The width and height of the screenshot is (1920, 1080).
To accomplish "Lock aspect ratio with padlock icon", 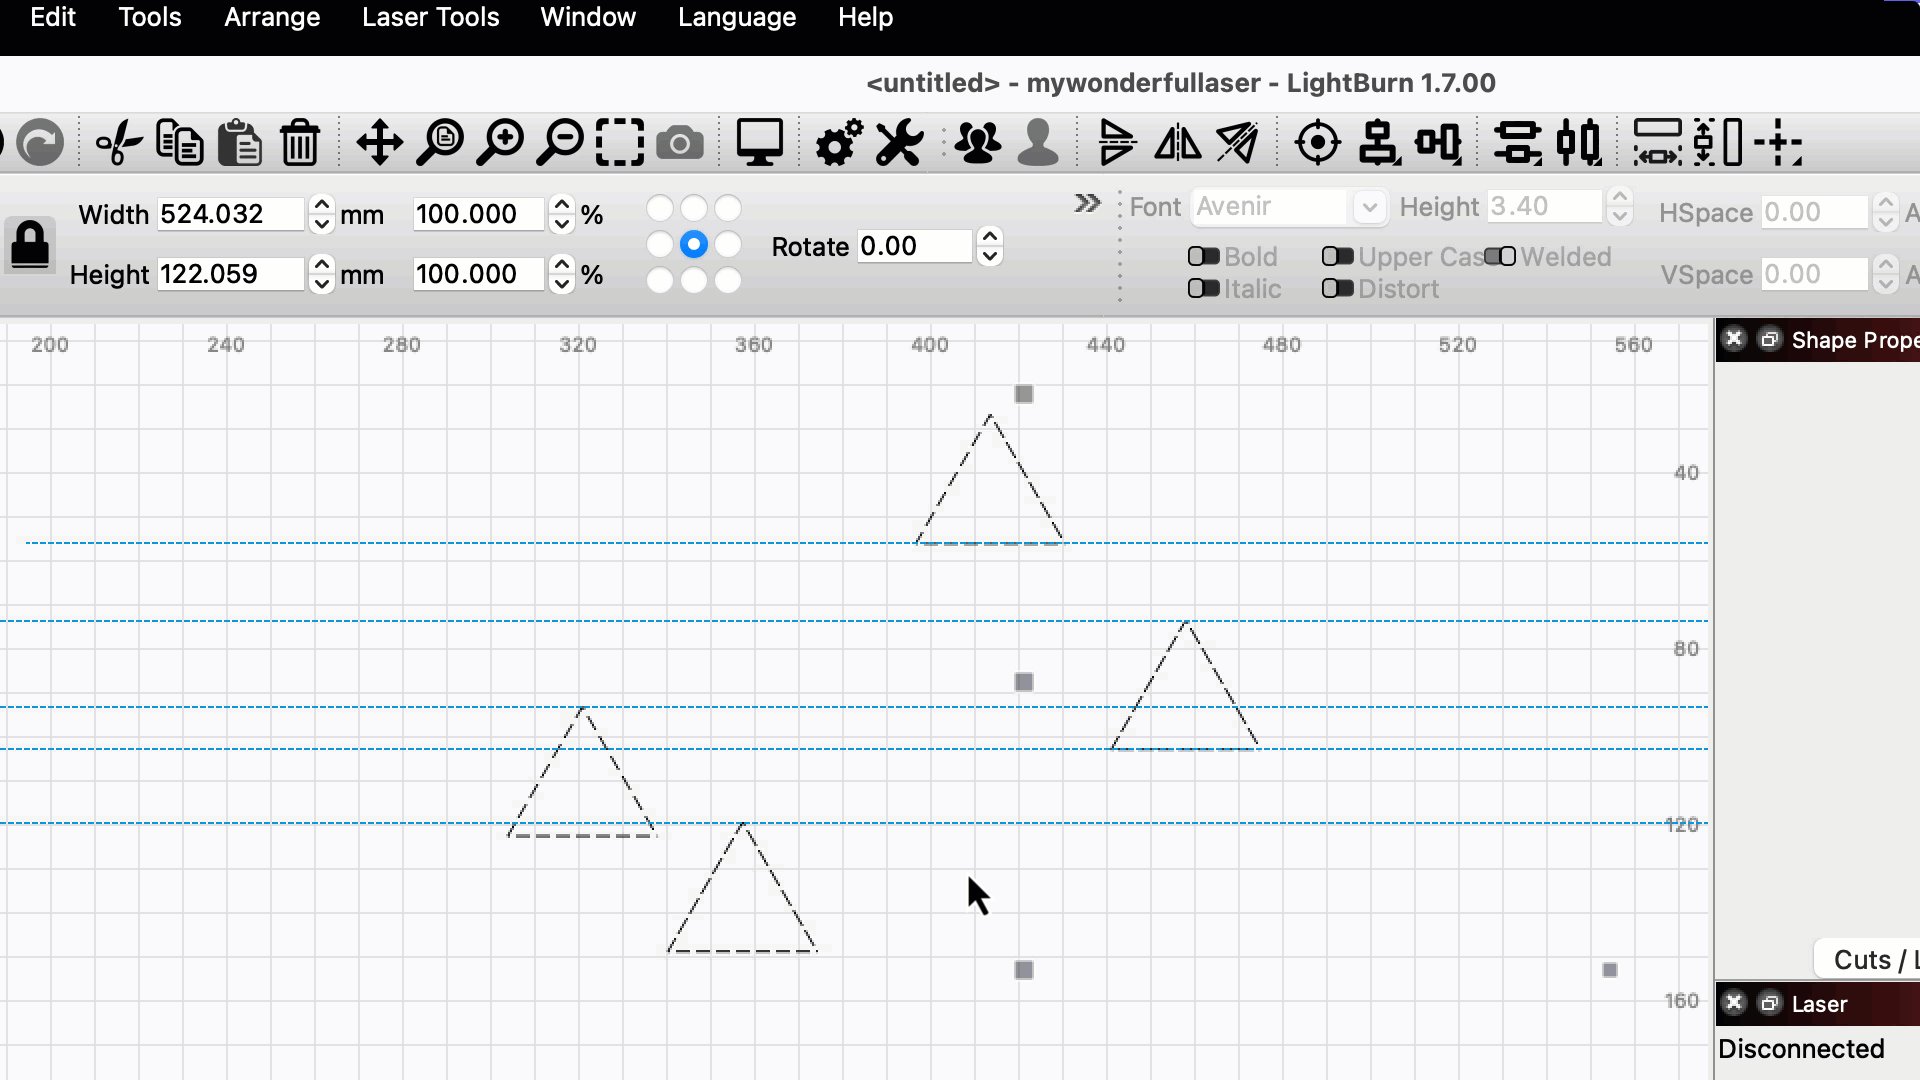I will (x=29, y=246).
